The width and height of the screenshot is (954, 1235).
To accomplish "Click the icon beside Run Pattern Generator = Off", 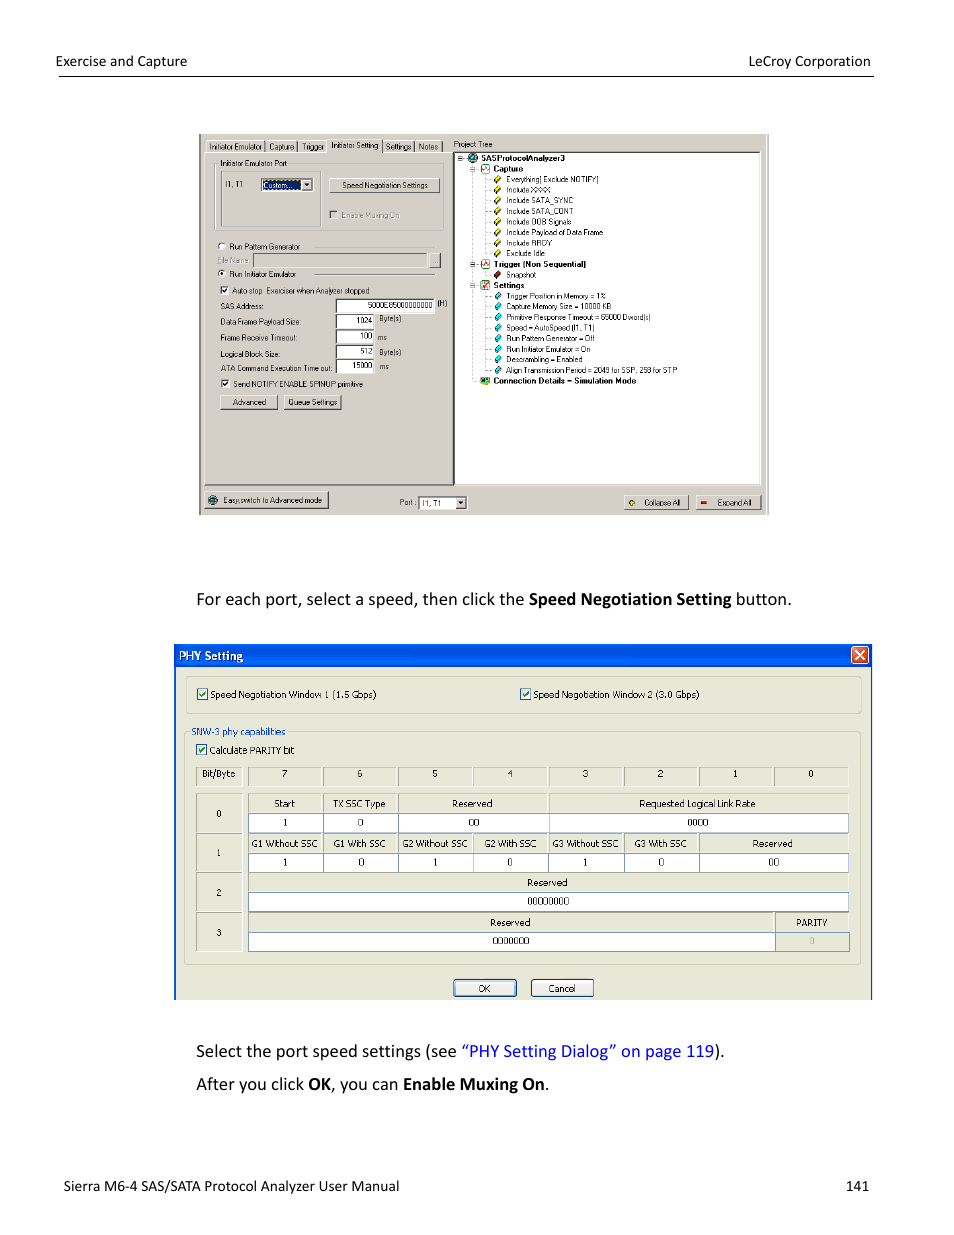I will [498, 338].
